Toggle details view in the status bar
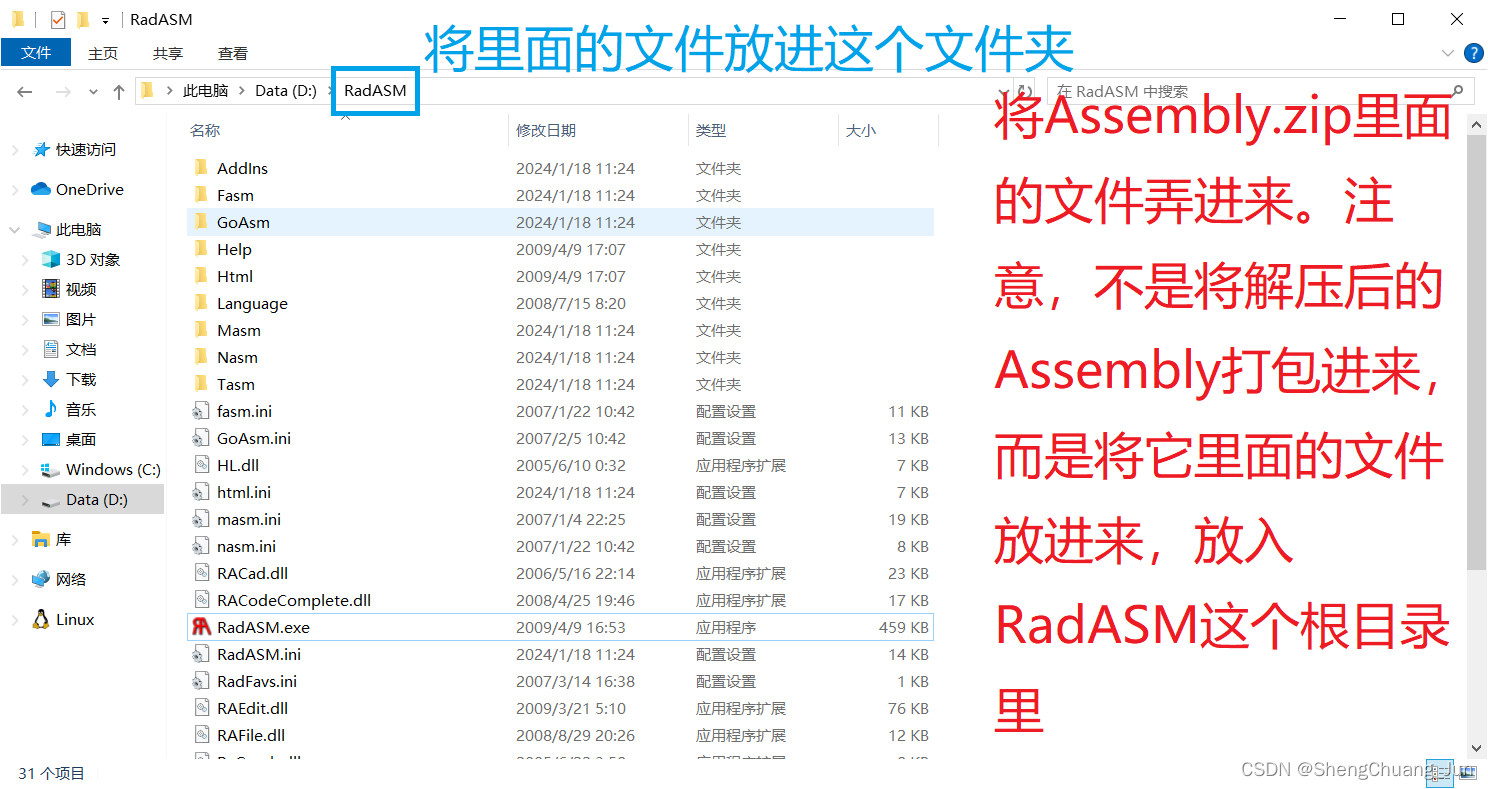The width and height of the screenshot is (1488, 789). [1440, 772]
